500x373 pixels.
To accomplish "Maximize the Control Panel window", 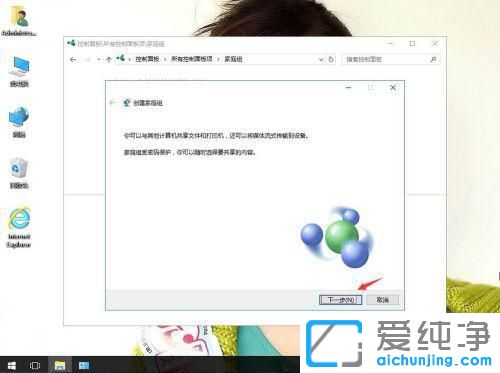I will coord(413,43).
